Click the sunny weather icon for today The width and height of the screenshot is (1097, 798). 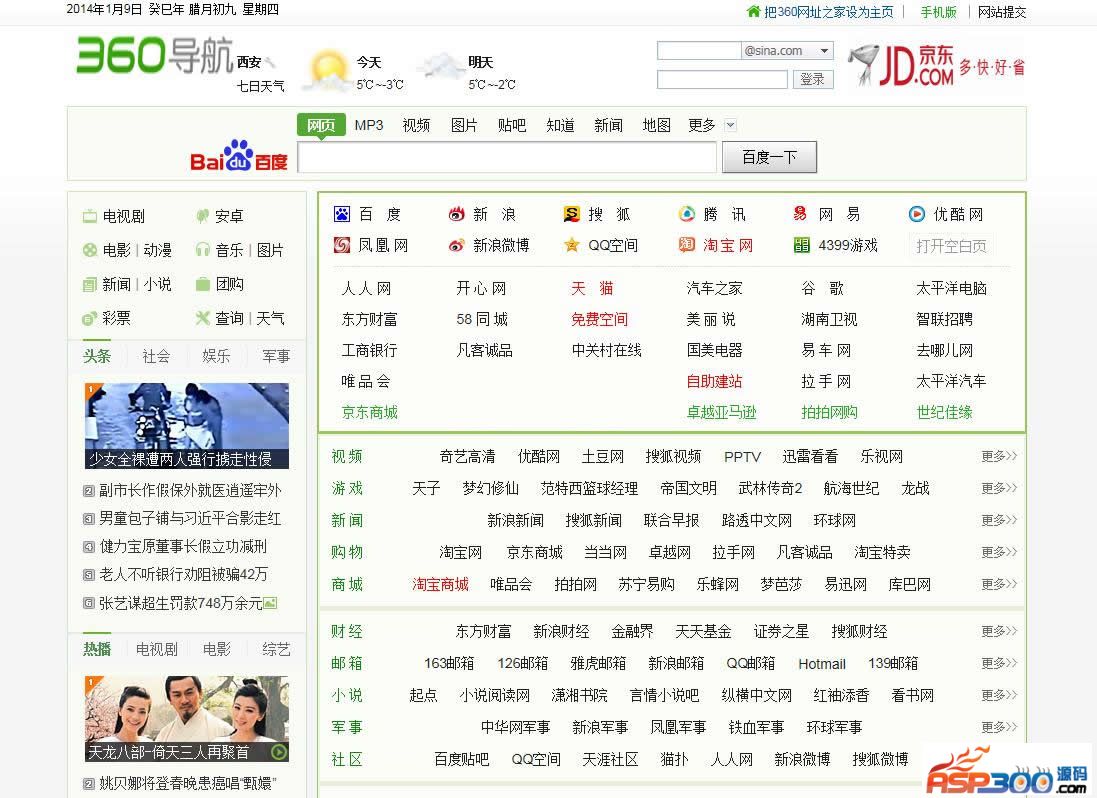click(x=327, y=70)
